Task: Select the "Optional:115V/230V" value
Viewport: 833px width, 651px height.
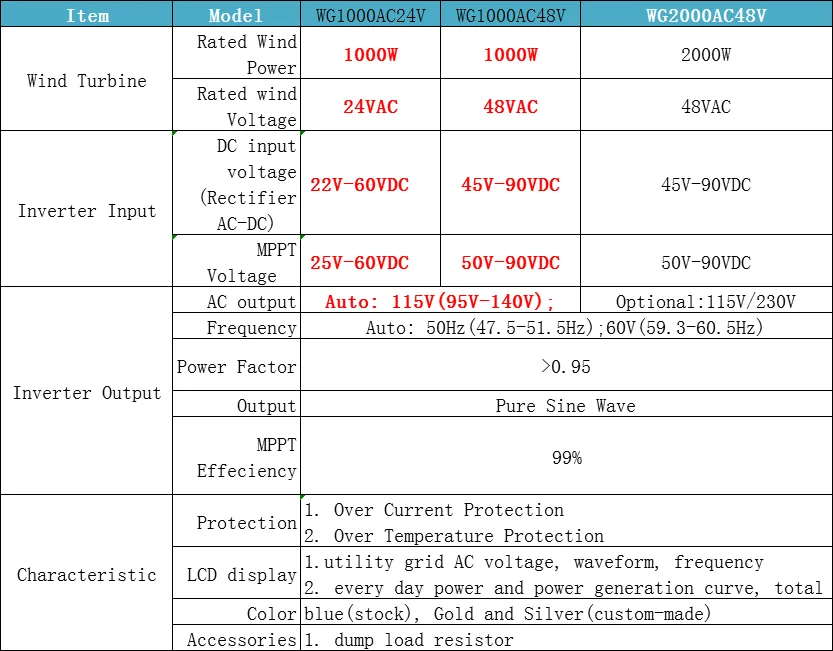Action: 706,302
